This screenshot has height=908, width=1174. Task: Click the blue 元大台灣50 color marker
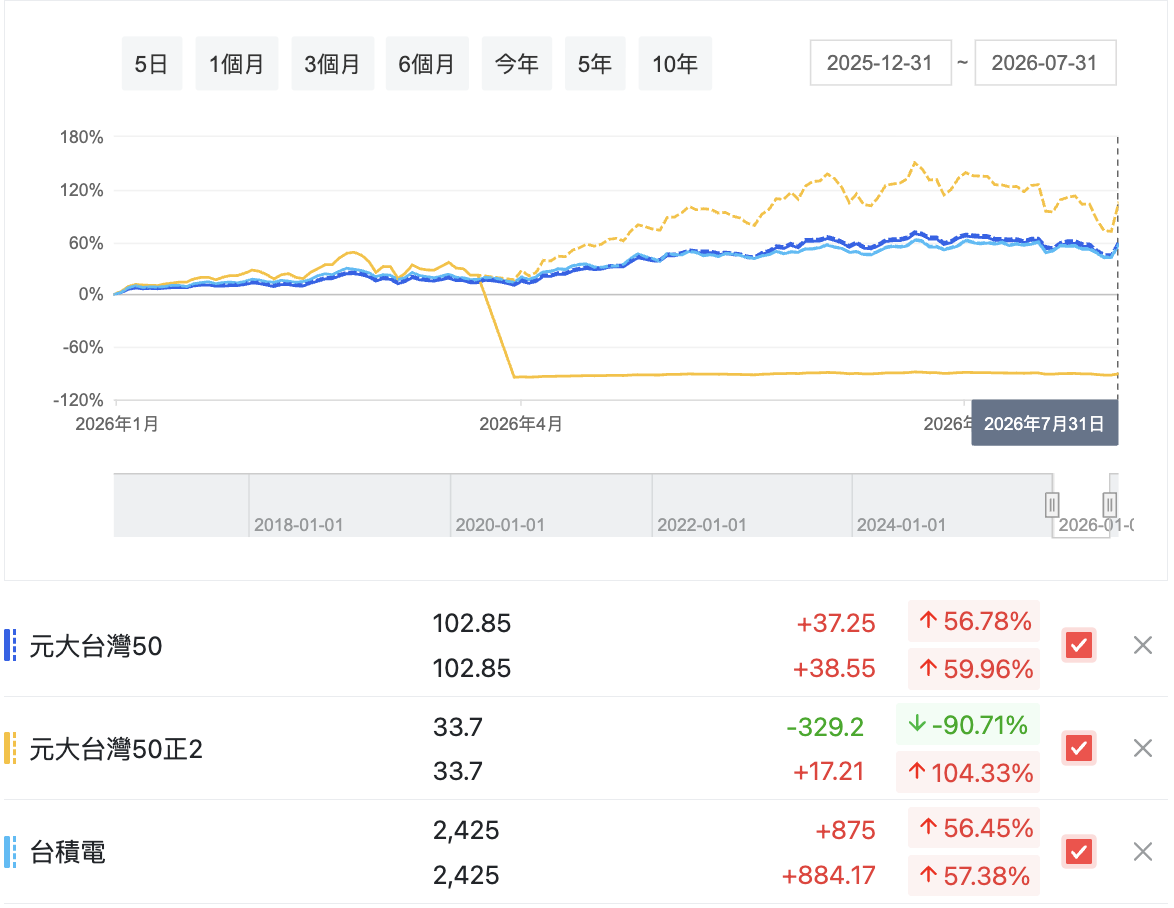pyautogui.click(x=10, y=645)
